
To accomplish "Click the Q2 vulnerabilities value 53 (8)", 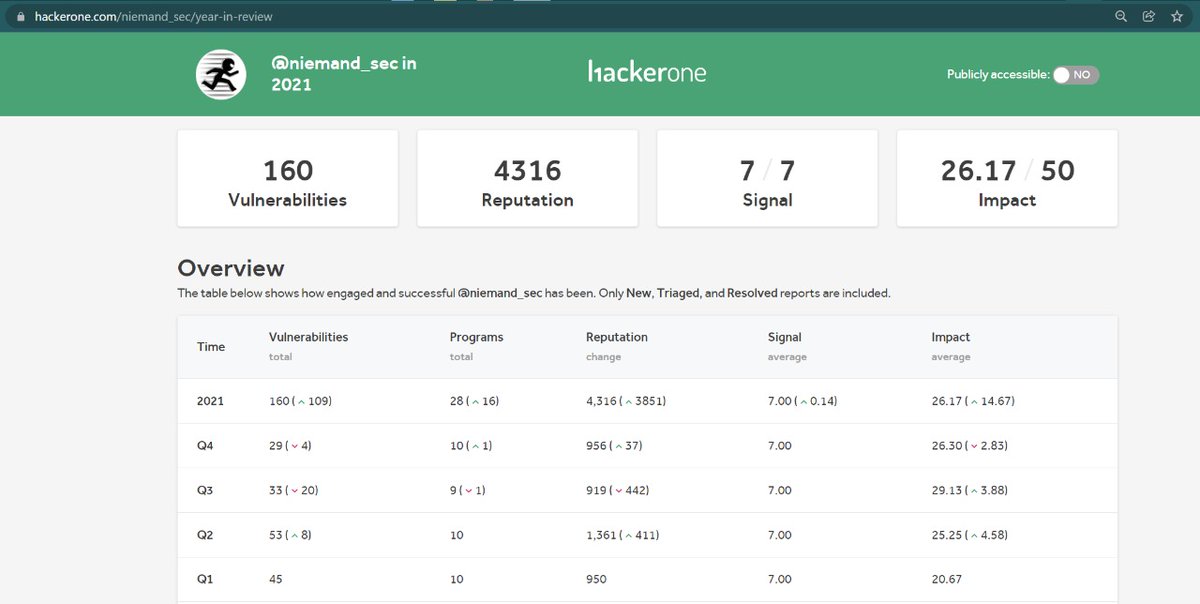I will click(x=290, y=535).
